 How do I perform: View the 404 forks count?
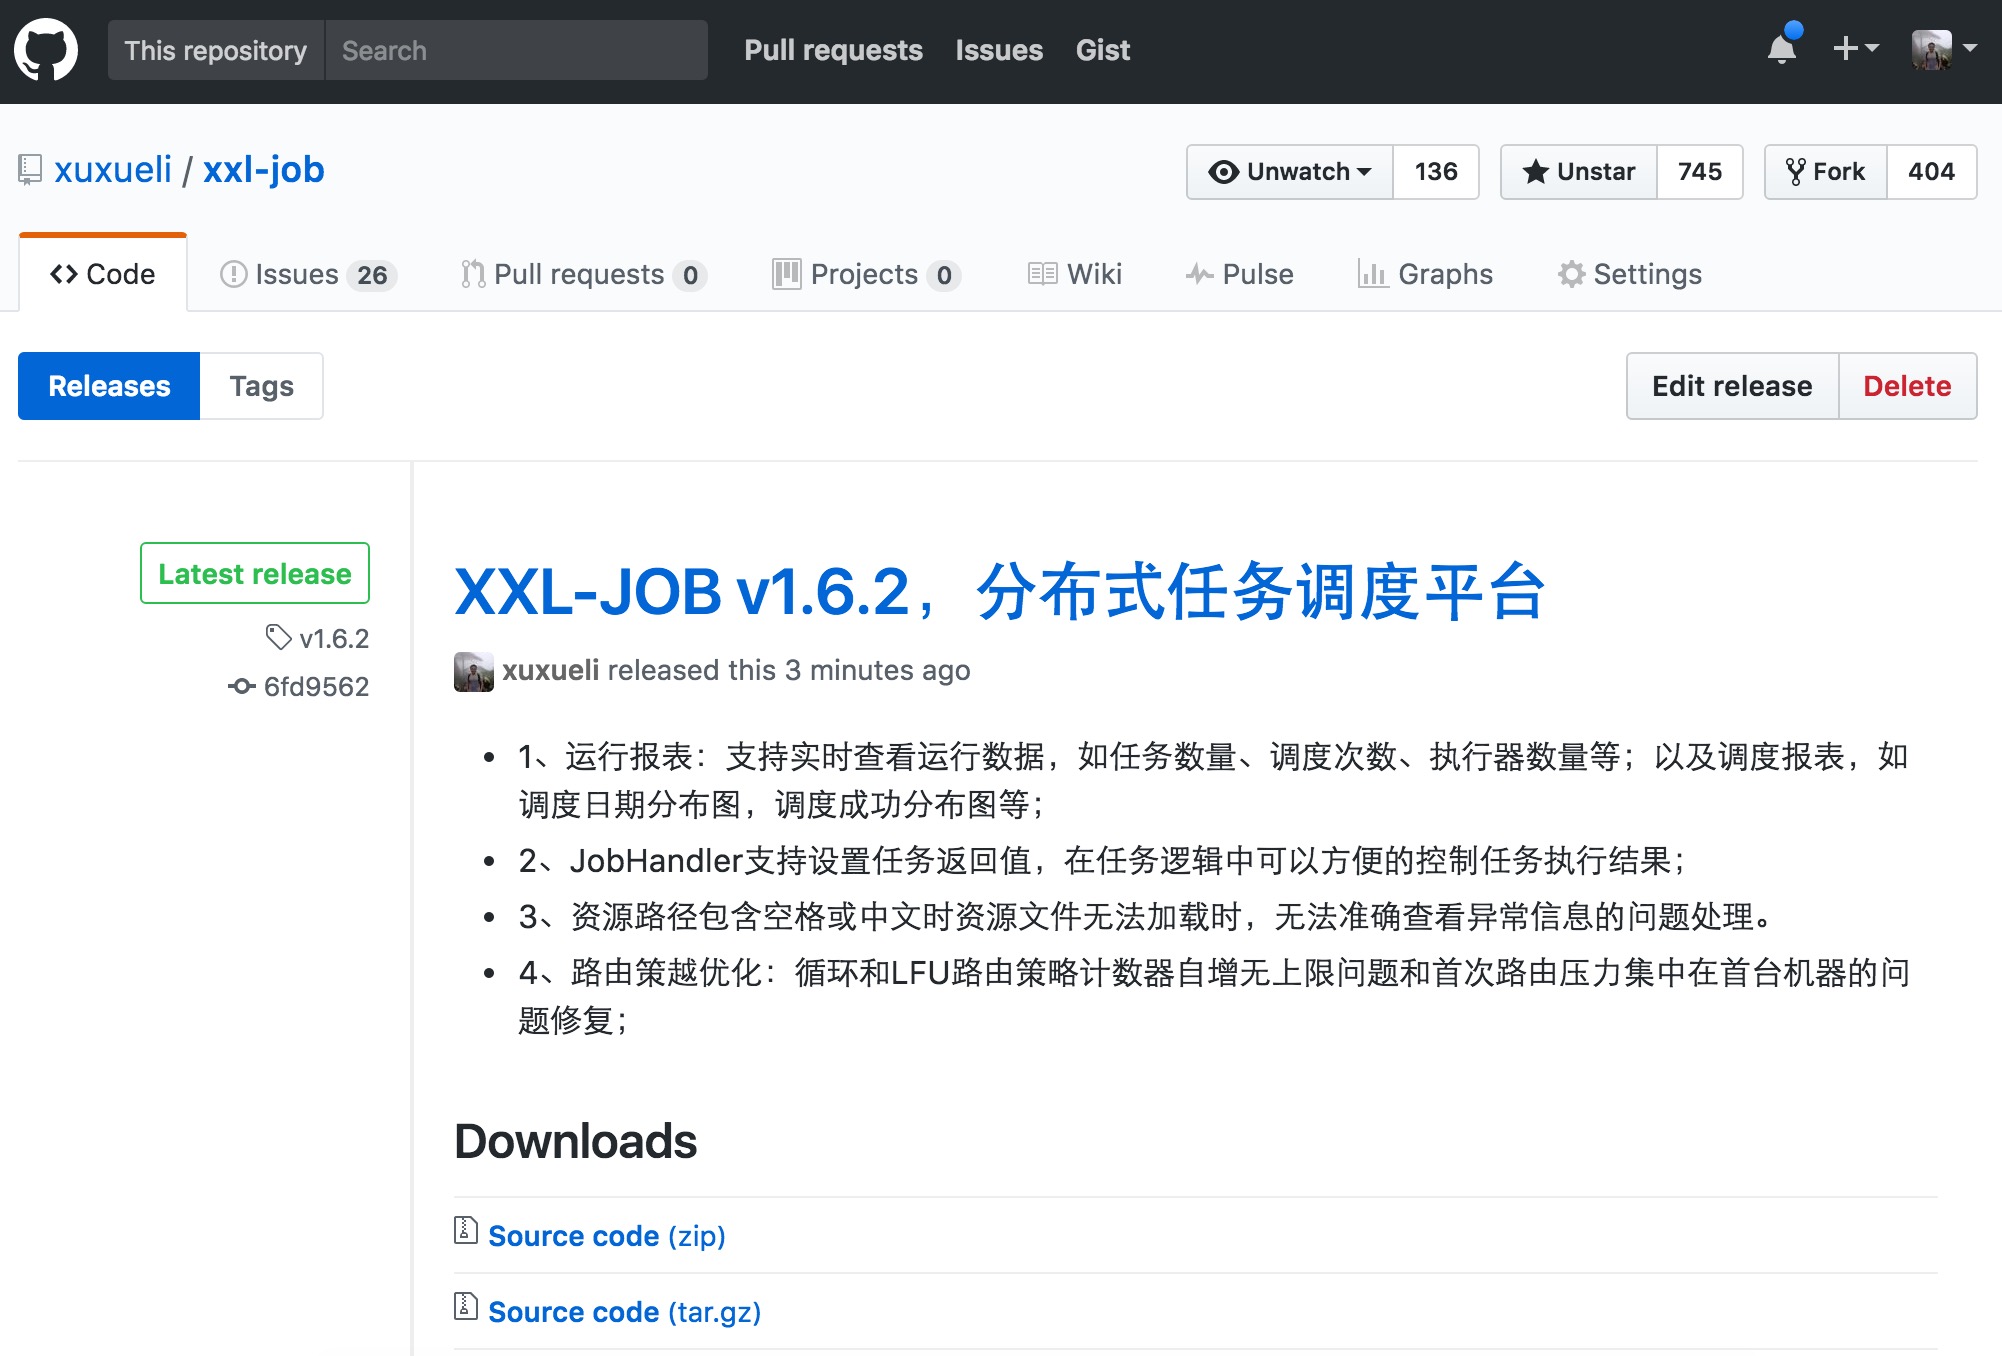pos(1931,172)
